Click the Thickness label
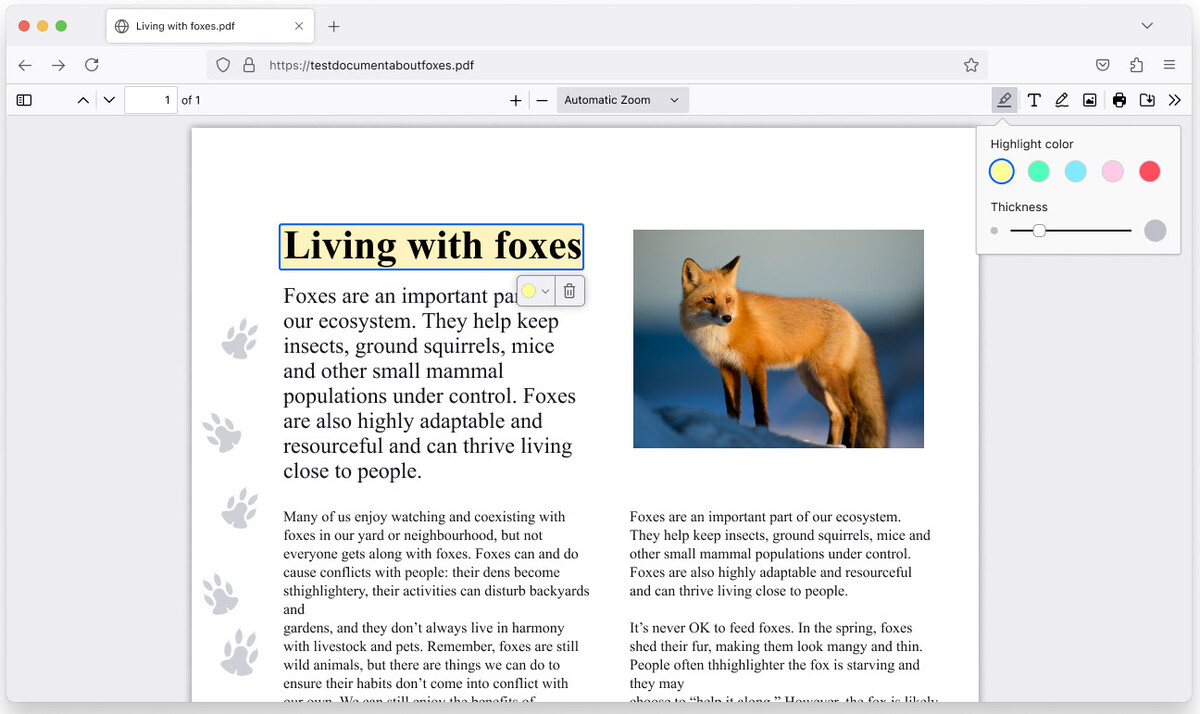Viewport: 1200px width, 714px height. point(1019,207)
